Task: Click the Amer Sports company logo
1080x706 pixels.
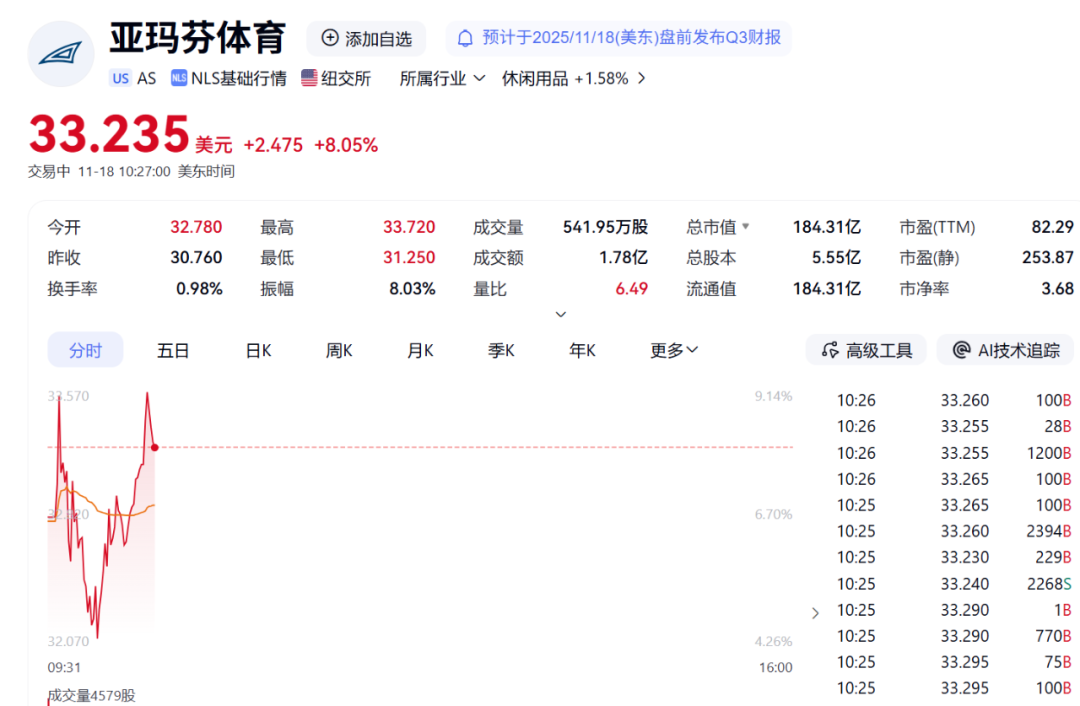Action: coord(61,53)
